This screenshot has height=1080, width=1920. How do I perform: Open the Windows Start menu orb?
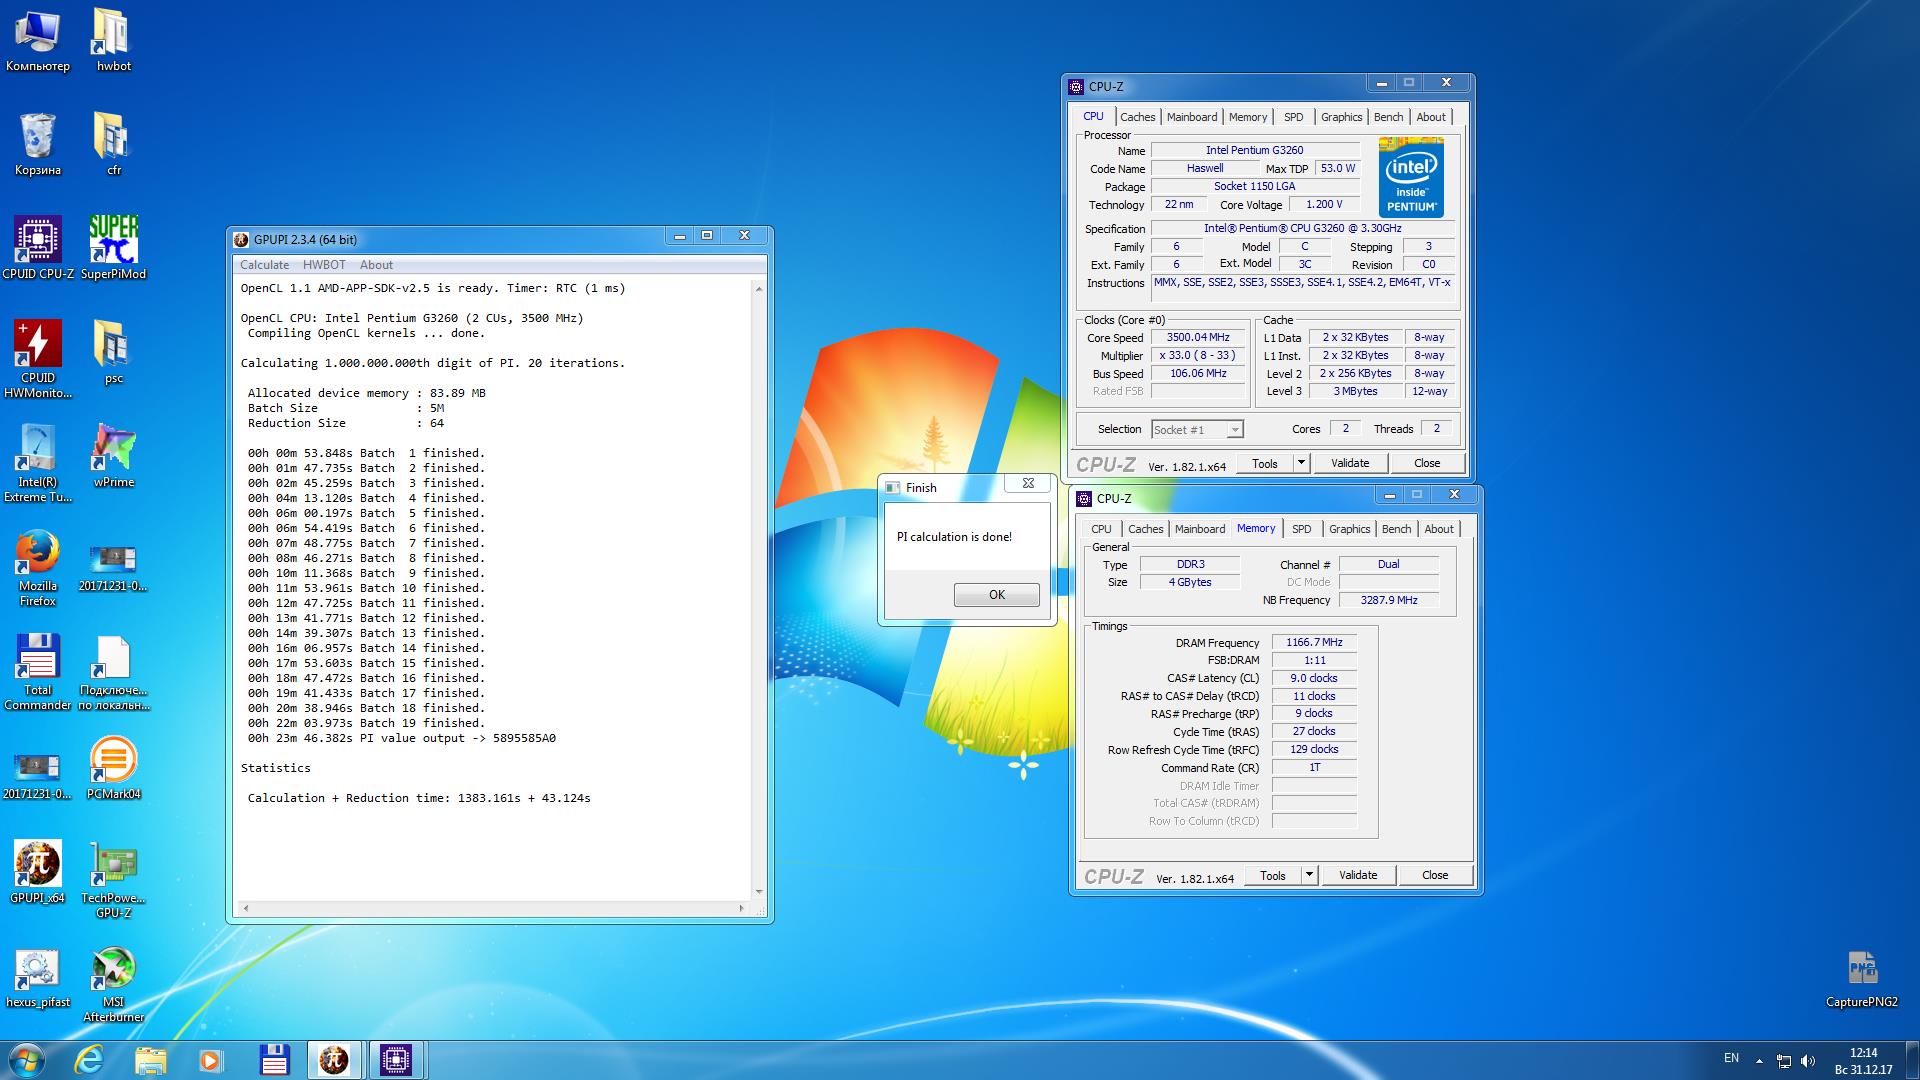27,1059
